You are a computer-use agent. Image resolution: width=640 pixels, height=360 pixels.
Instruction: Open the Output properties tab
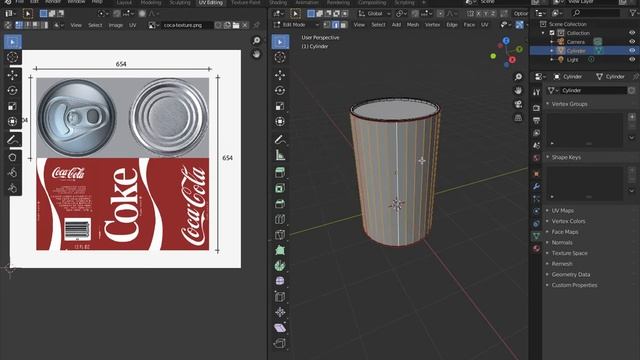pyautogui.click(x=536, y=120)
